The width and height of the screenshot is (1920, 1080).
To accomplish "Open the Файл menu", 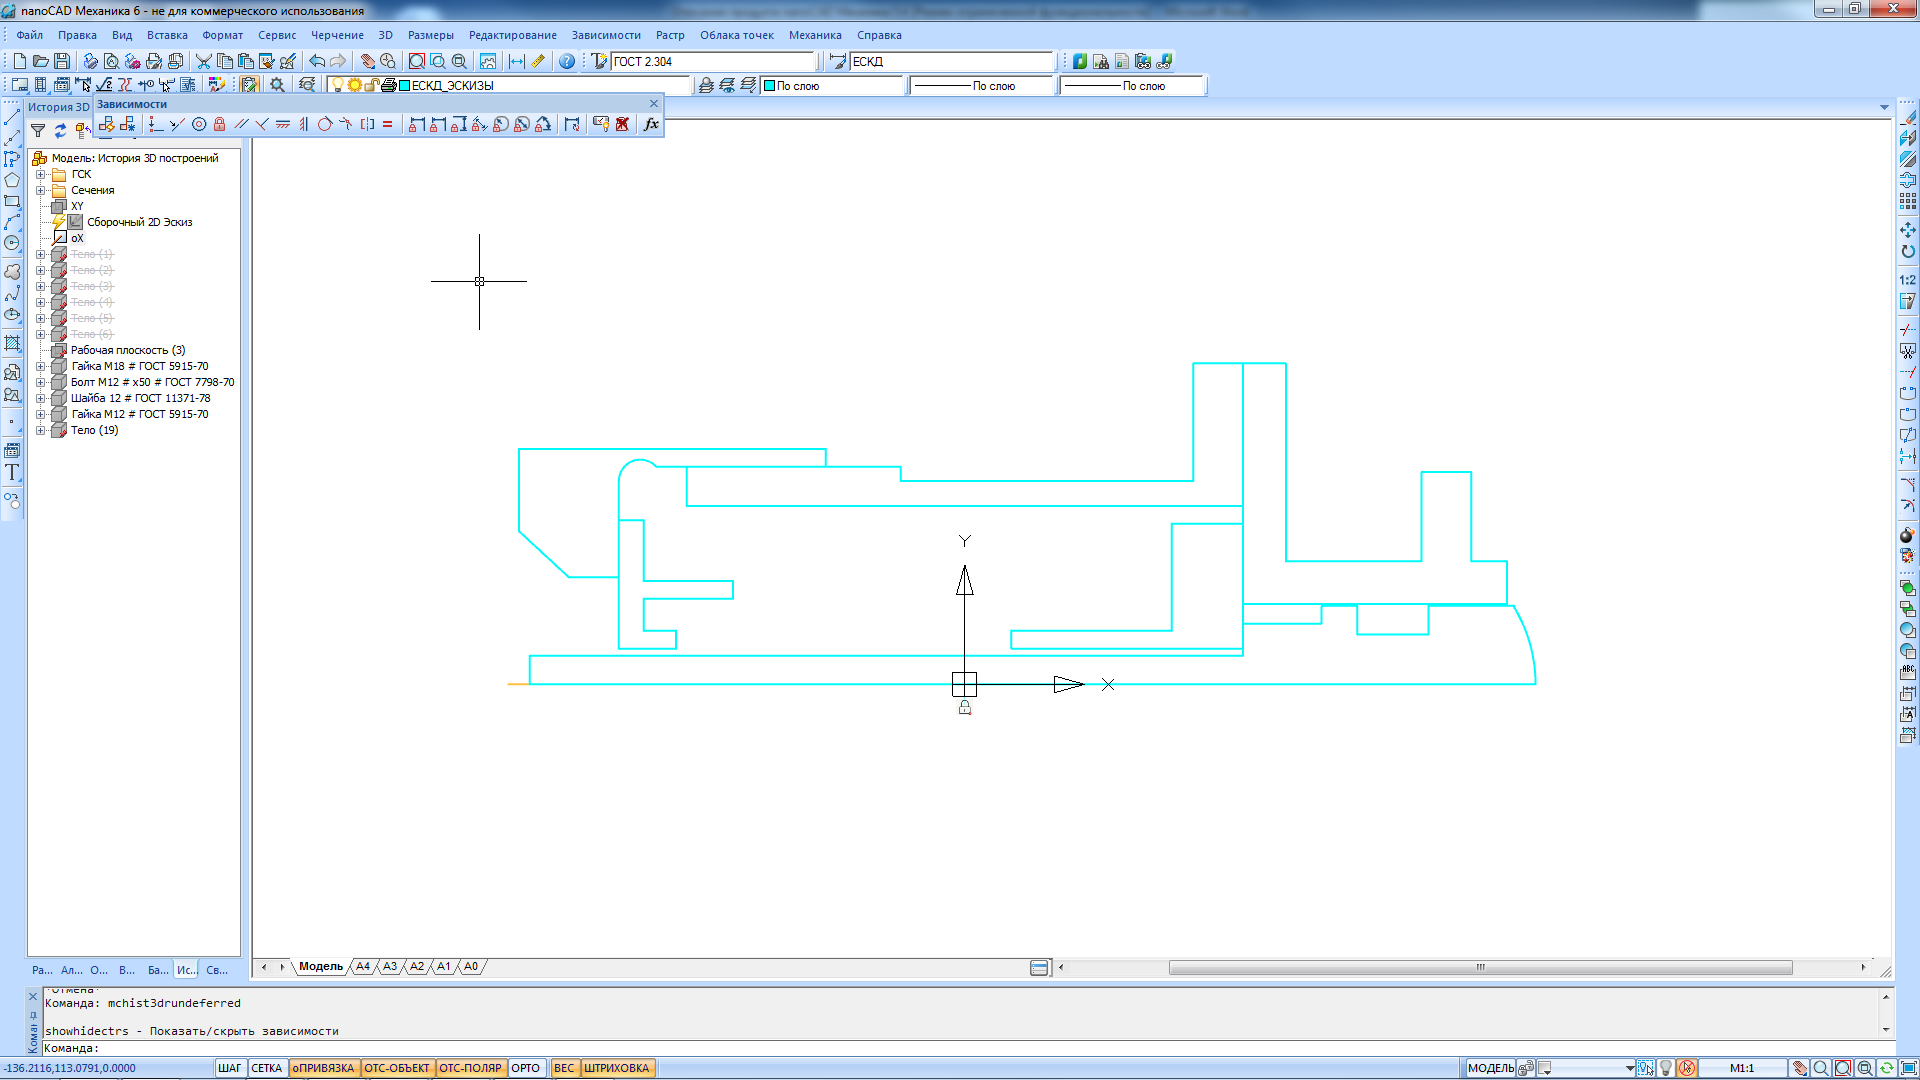I will [30, 35].
